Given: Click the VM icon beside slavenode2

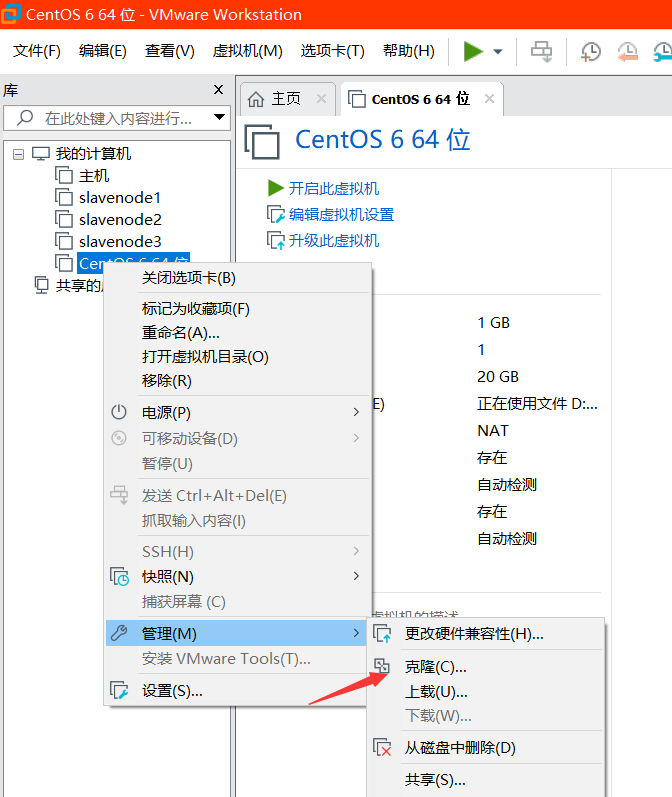Looking at the screenshot, I should click(x=64, y=219).
